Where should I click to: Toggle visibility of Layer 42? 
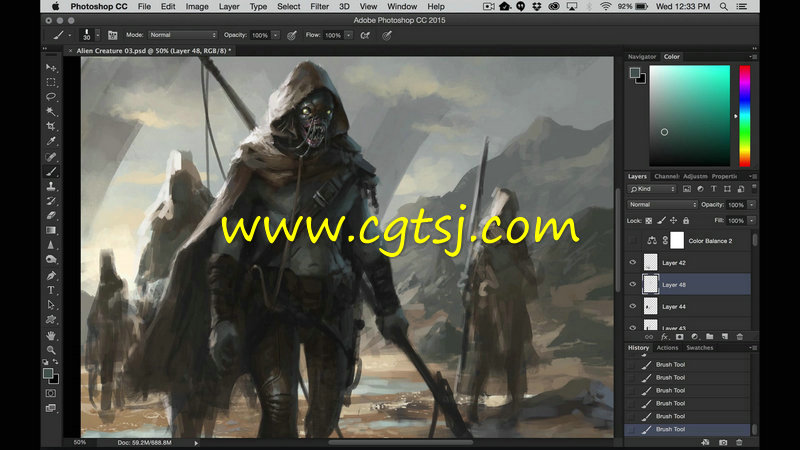(633, 262)
